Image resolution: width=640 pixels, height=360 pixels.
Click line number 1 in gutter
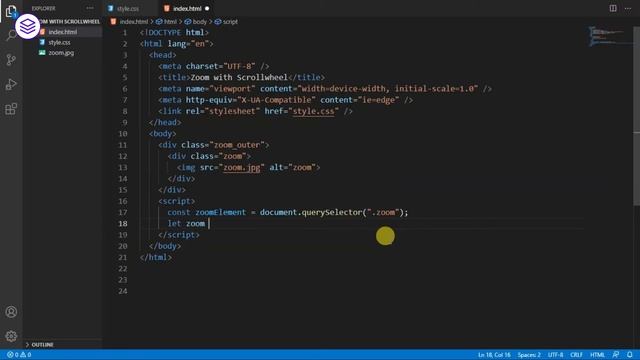click(x=125, y=32)
